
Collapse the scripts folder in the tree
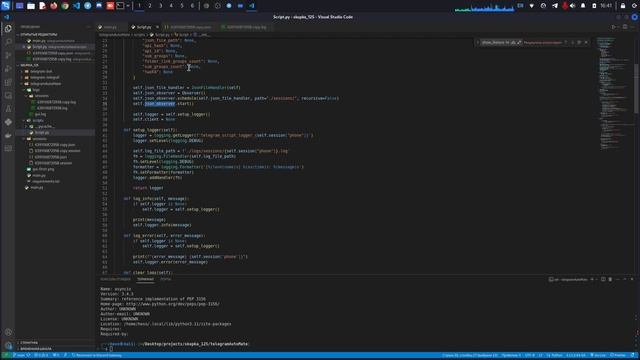click(x=38, y=120)
